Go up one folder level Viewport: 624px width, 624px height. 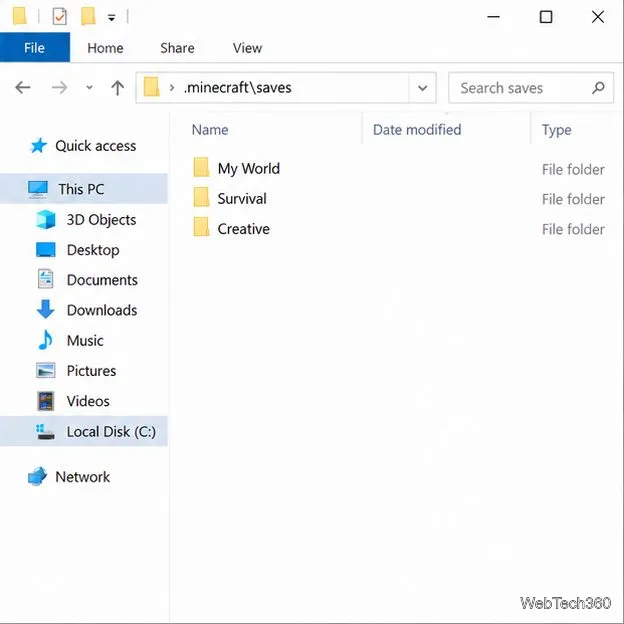[x=117, y=88]
